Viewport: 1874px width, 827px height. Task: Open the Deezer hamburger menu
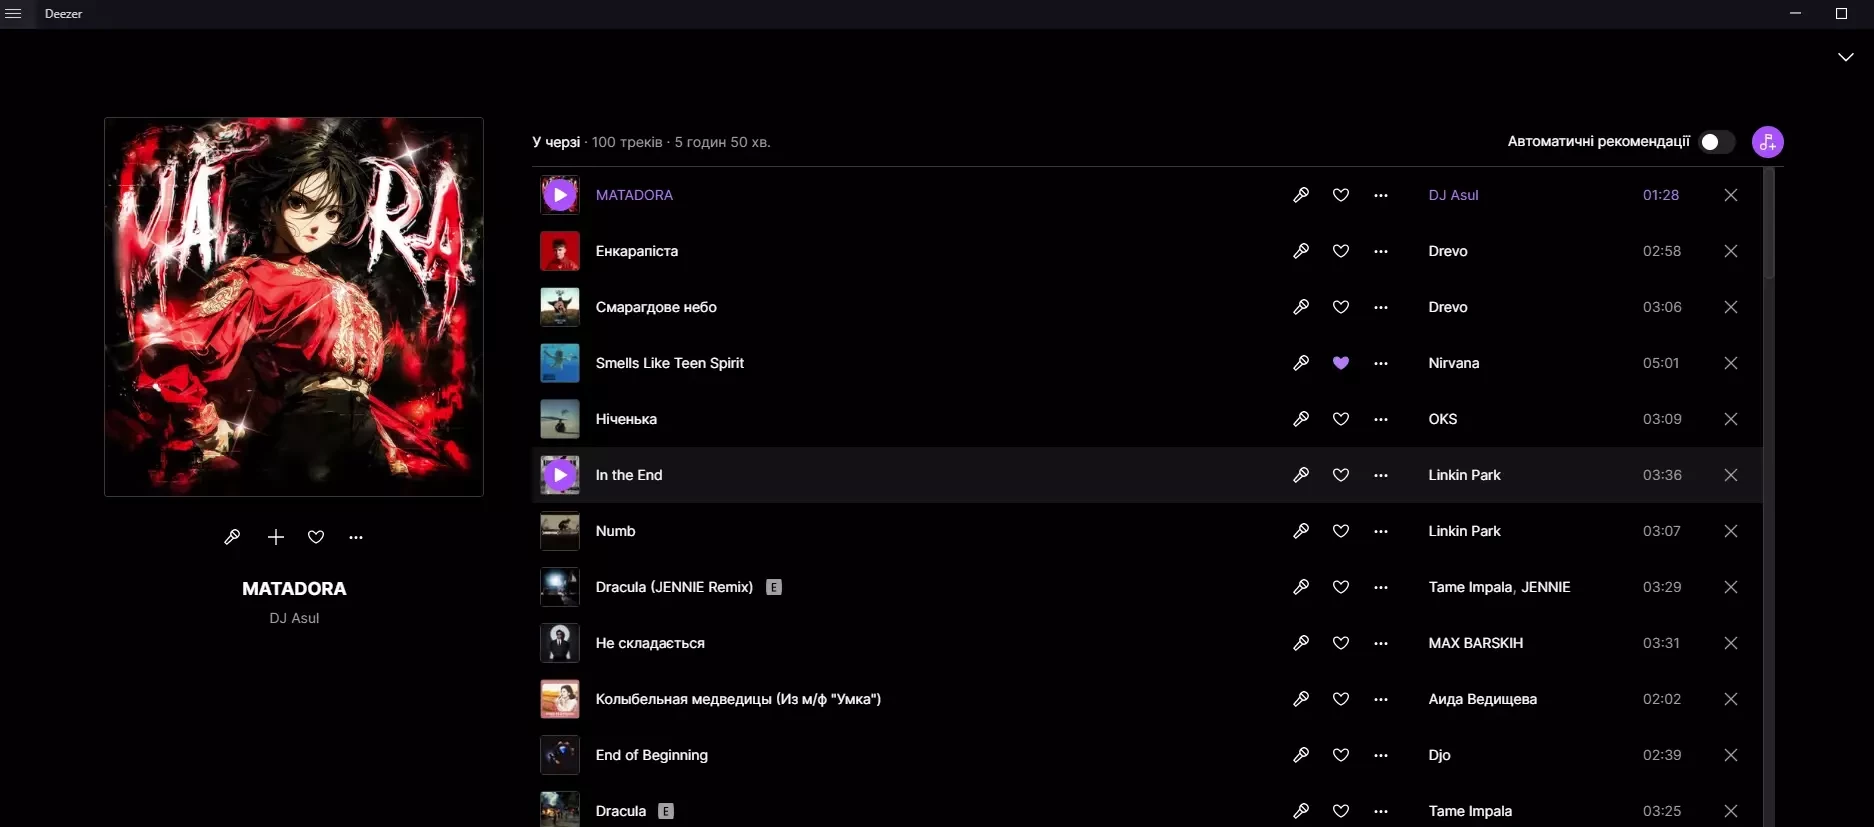coord(13,14)
